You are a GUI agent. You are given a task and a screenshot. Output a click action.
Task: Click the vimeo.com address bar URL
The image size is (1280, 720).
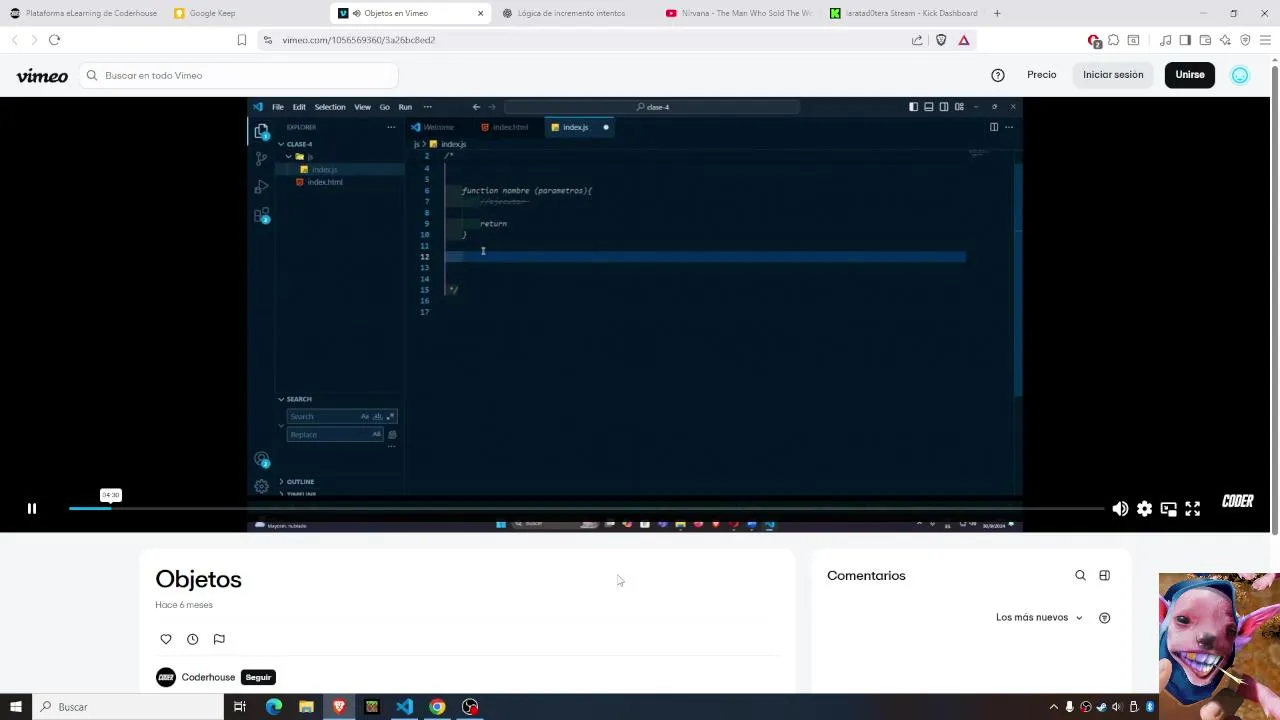pos(358,40)
